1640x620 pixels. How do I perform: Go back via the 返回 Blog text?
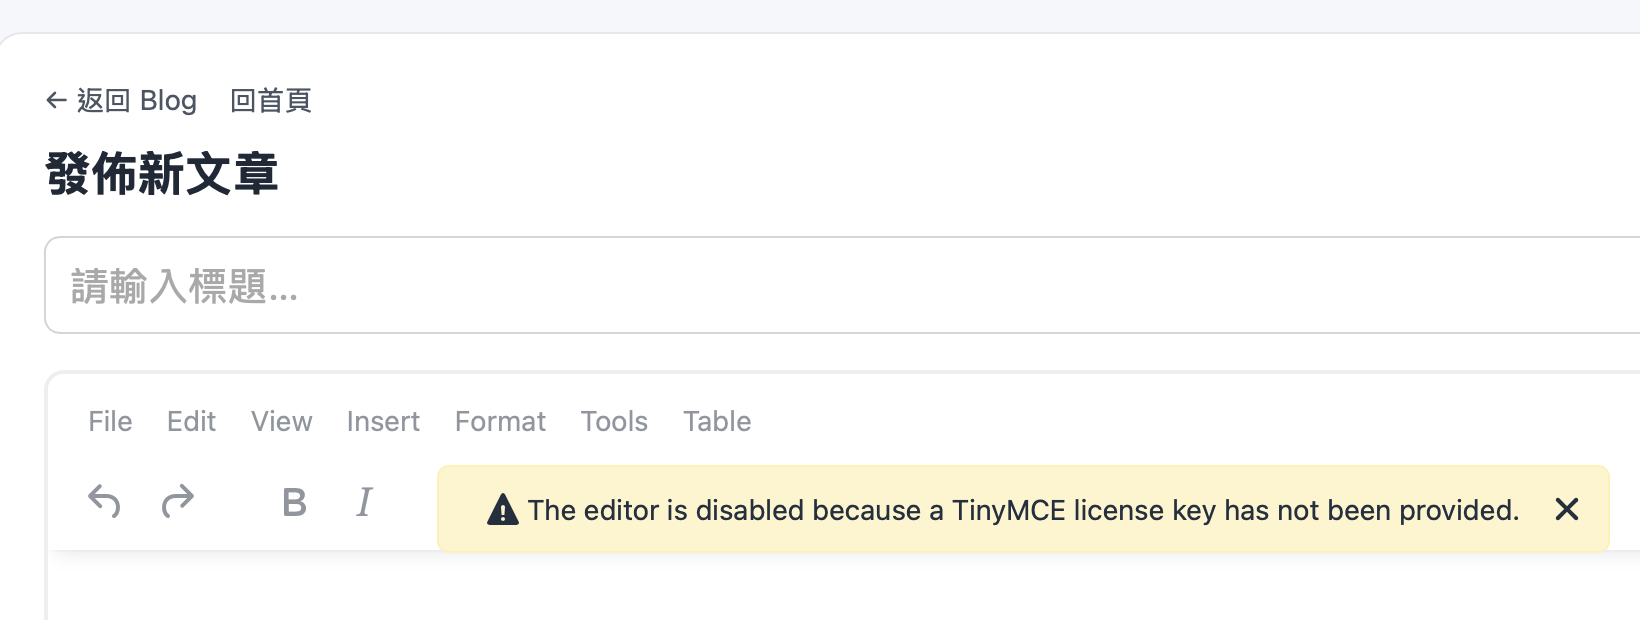[x=137, y=100]
